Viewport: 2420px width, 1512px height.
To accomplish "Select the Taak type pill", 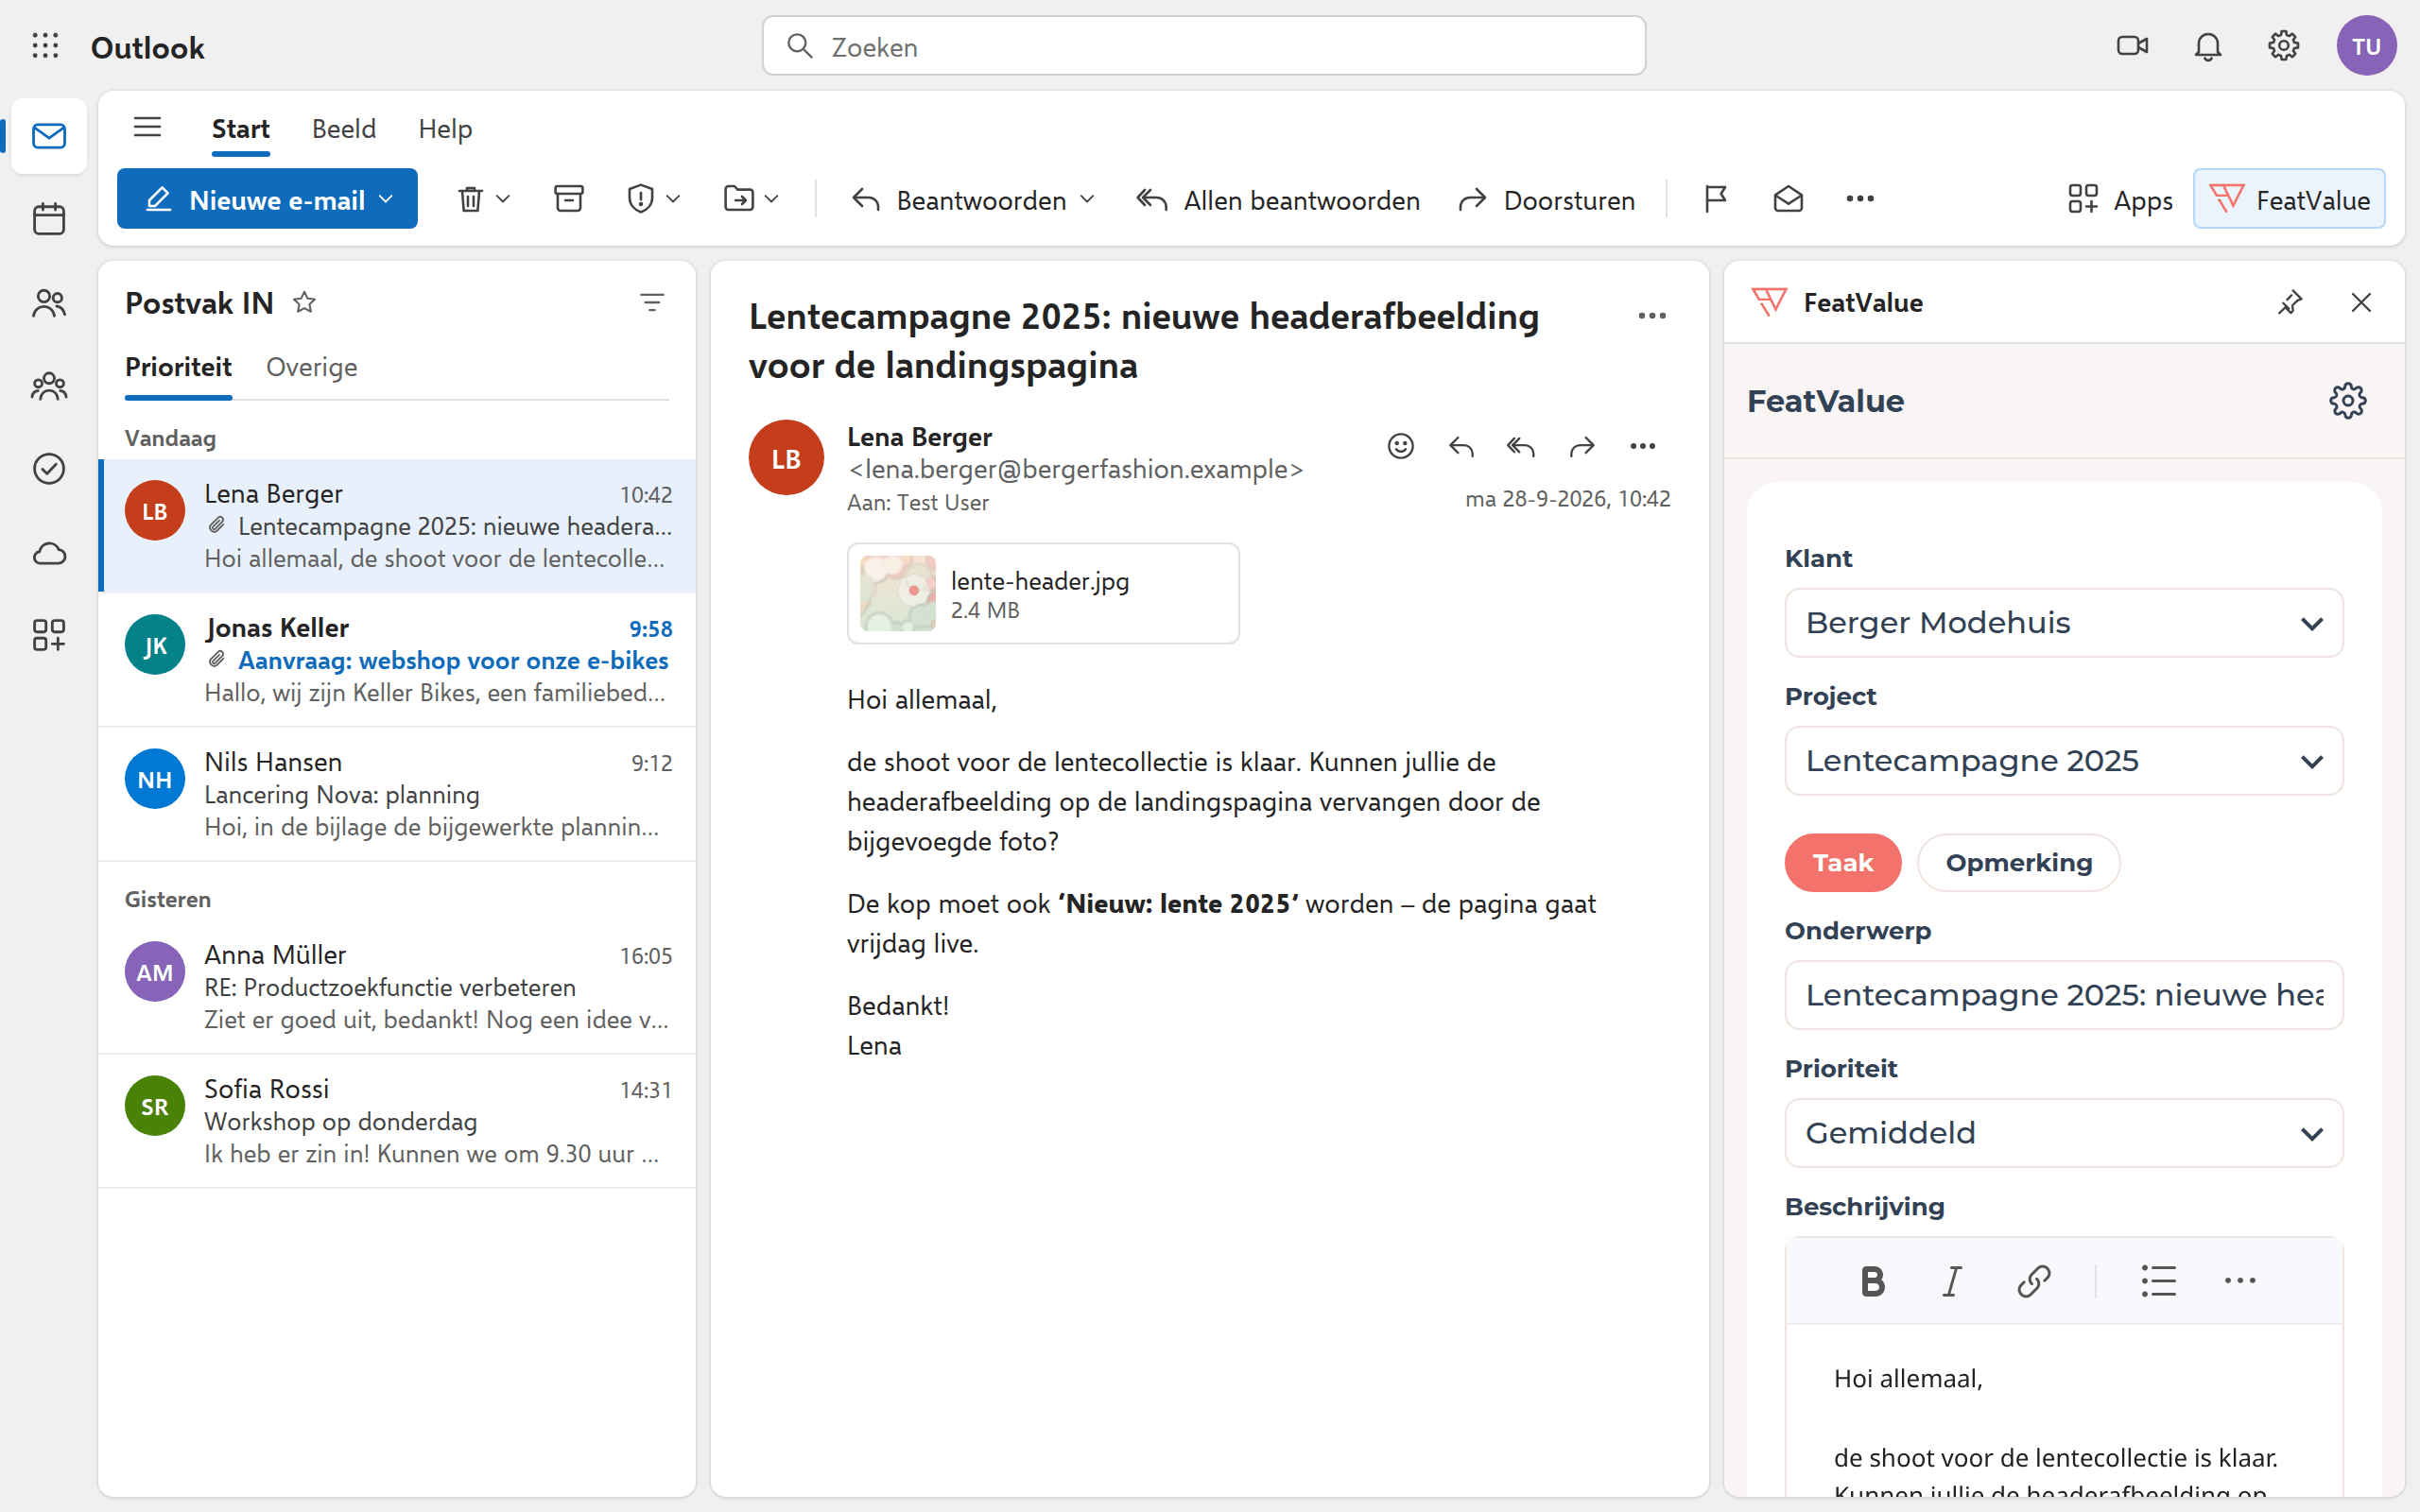I will [x=1842, y=862].
